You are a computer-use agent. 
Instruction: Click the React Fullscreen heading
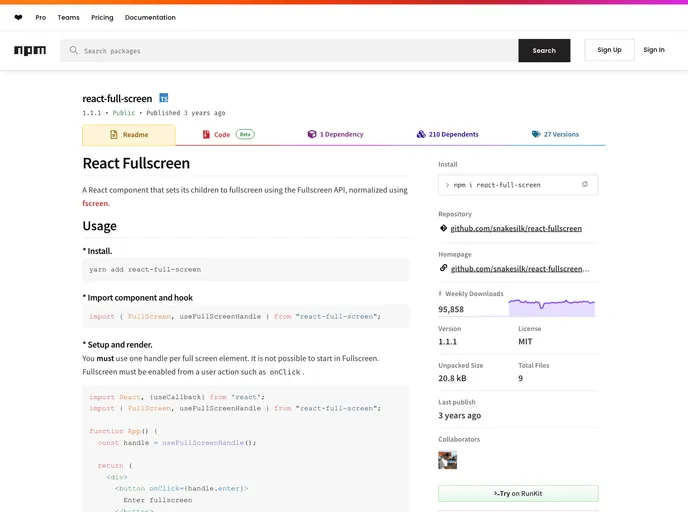[136, 163]
